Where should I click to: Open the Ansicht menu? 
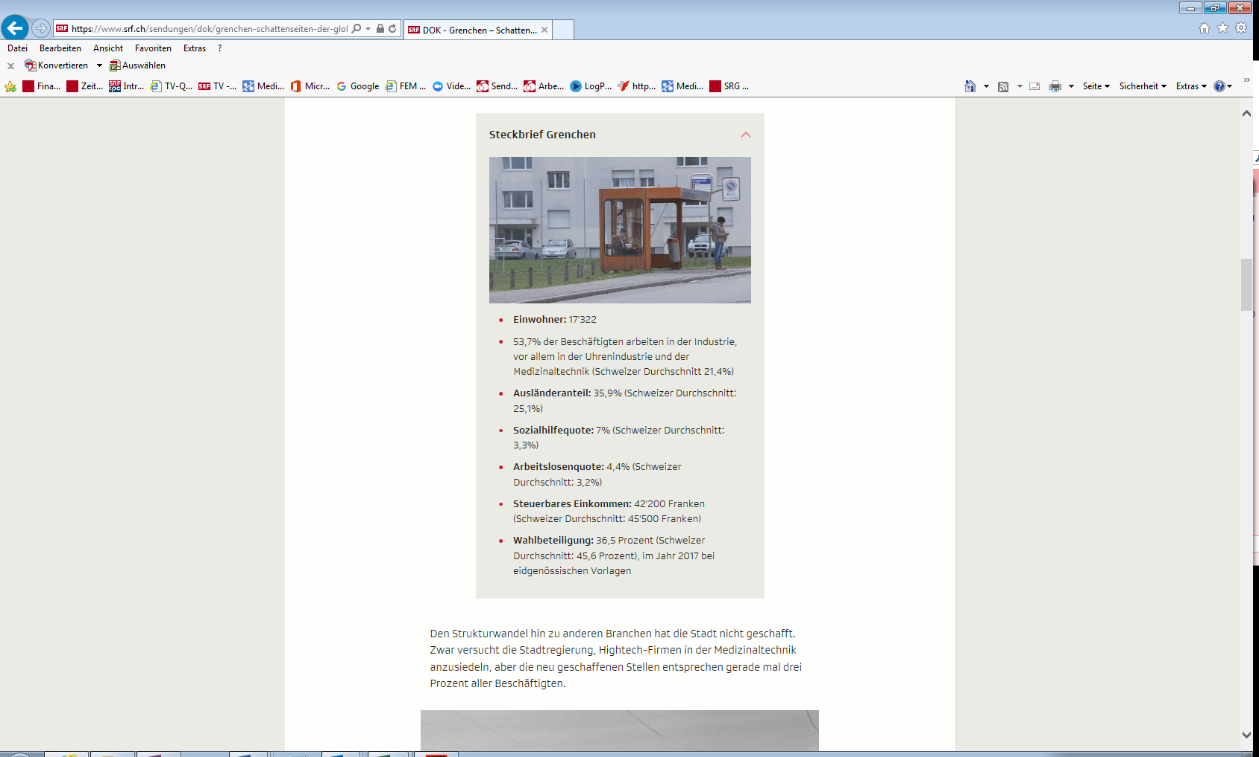[x=108, y=48]
